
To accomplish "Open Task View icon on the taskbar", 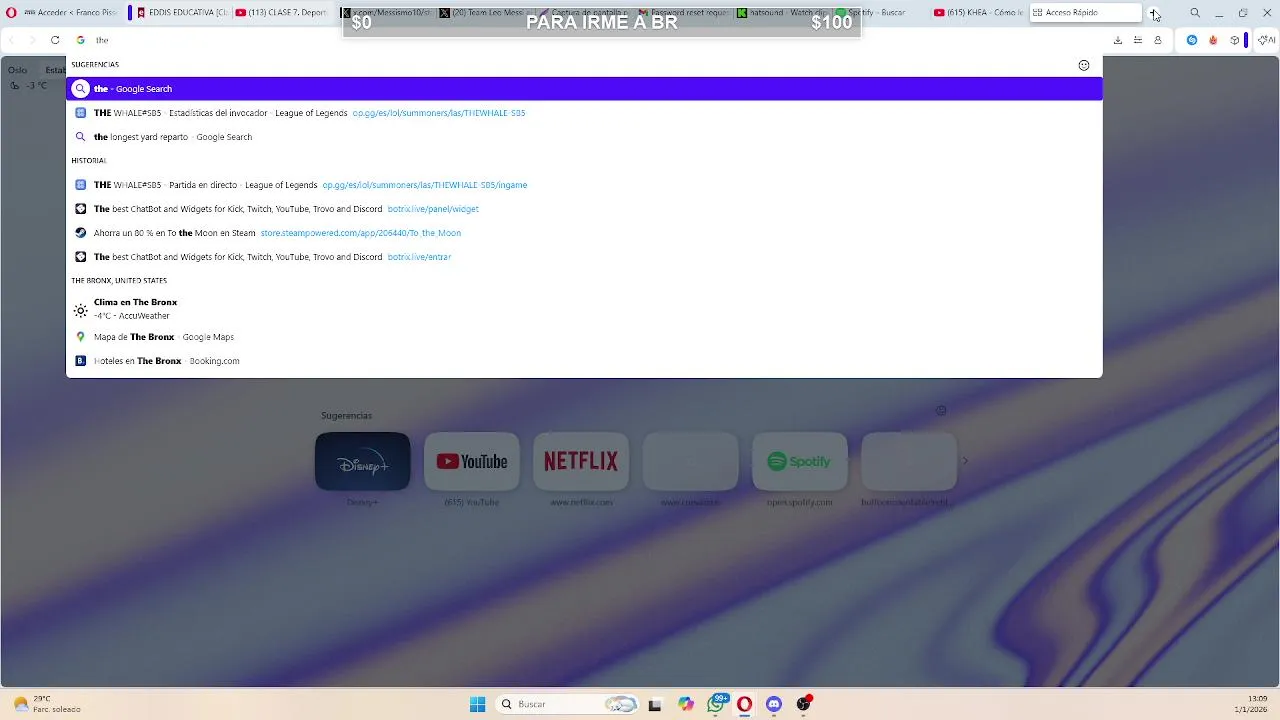I will point(655,704).
